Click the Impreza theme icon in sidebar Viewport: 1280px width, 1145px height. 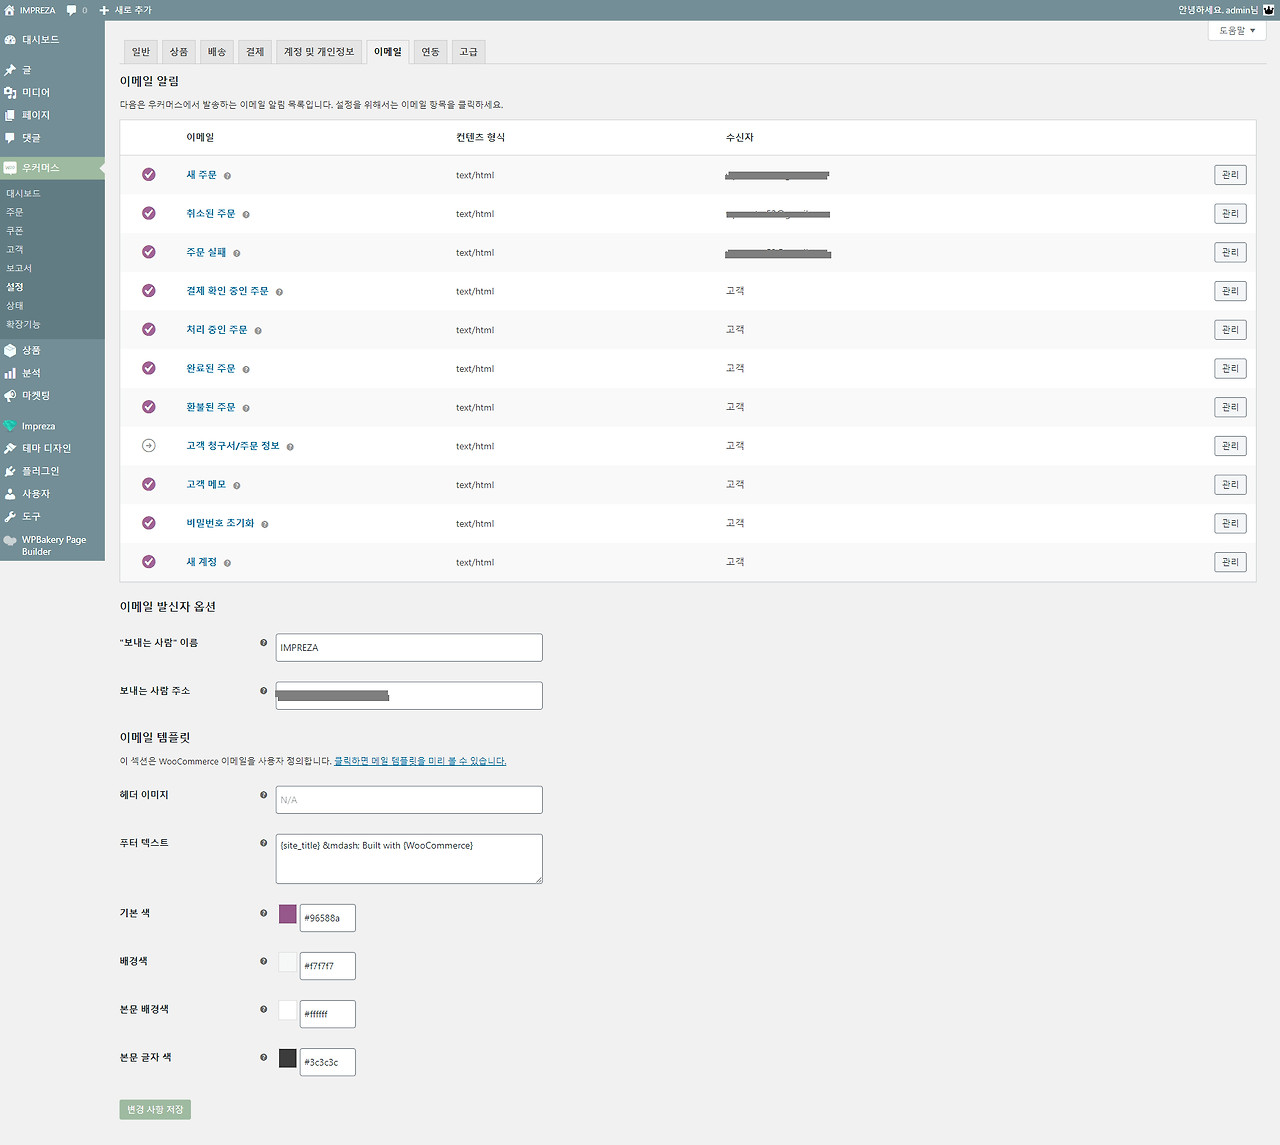(x=10, y=425)
